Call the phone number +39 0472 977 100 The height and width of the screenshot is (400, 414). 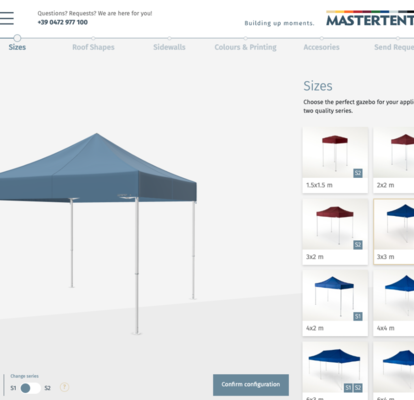(x=63, y=22)
